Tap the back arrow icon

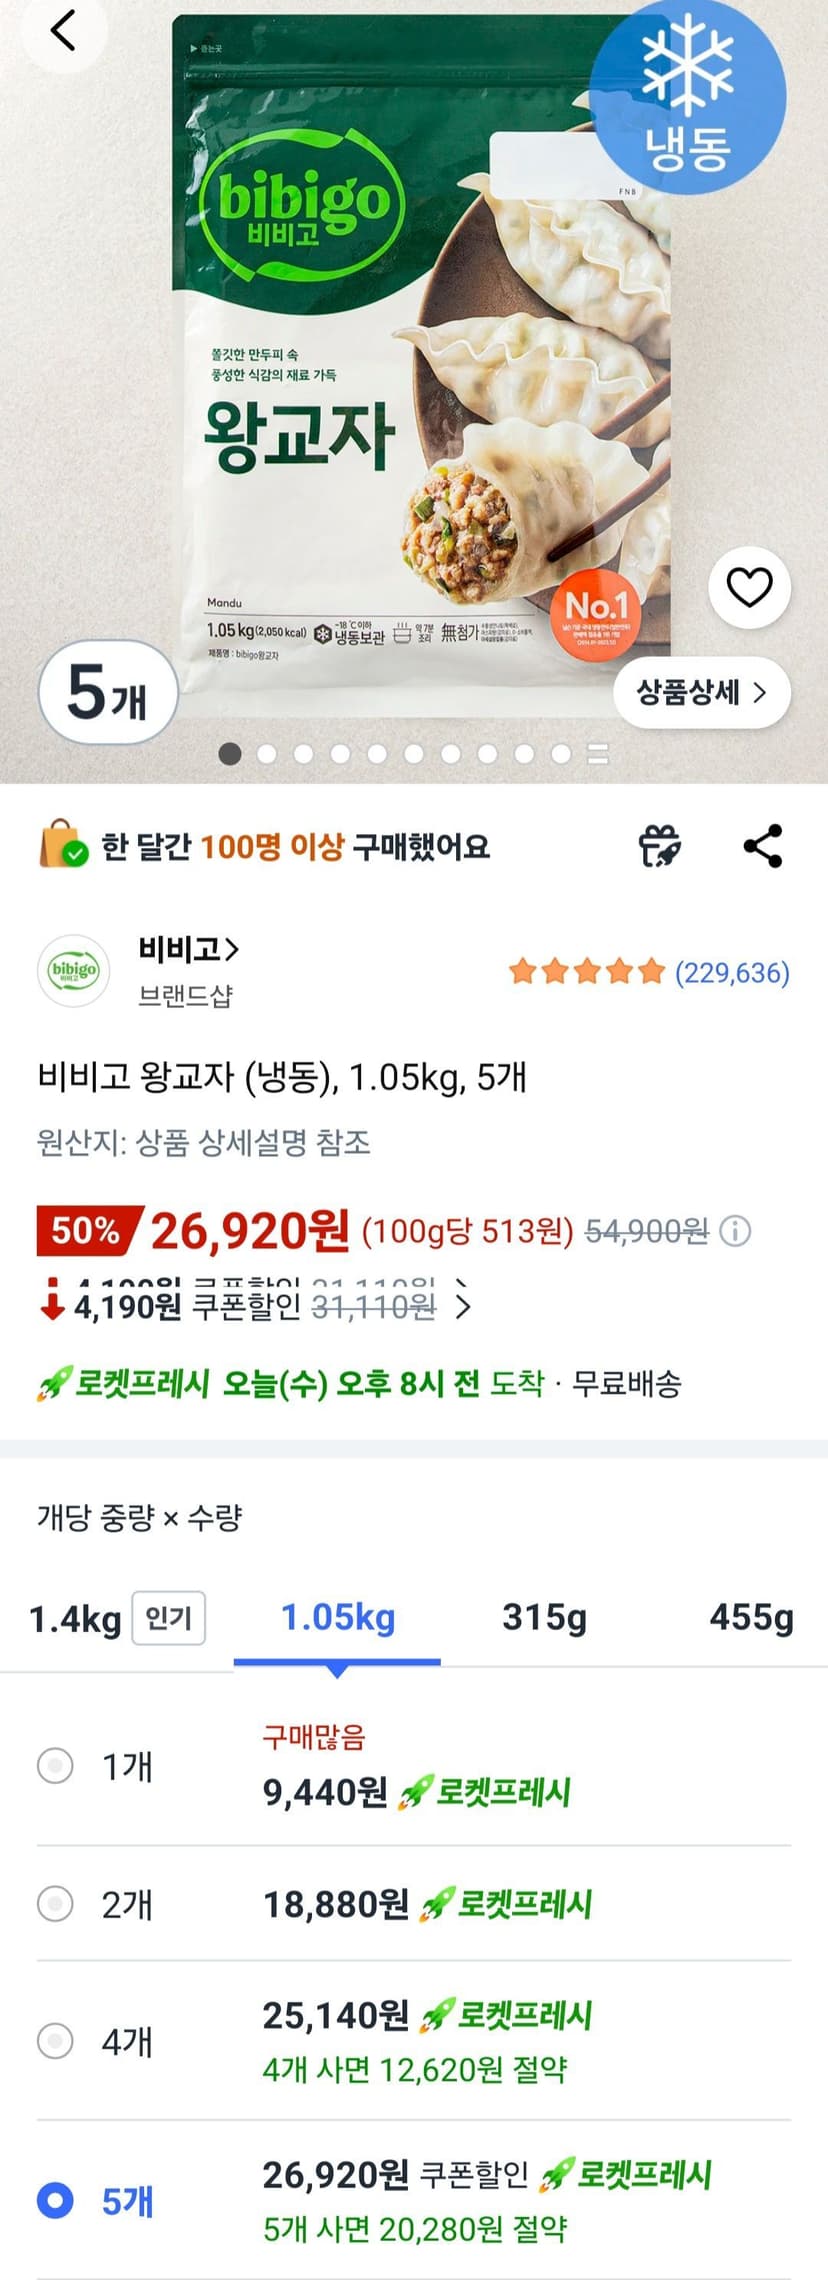point(62,30)
